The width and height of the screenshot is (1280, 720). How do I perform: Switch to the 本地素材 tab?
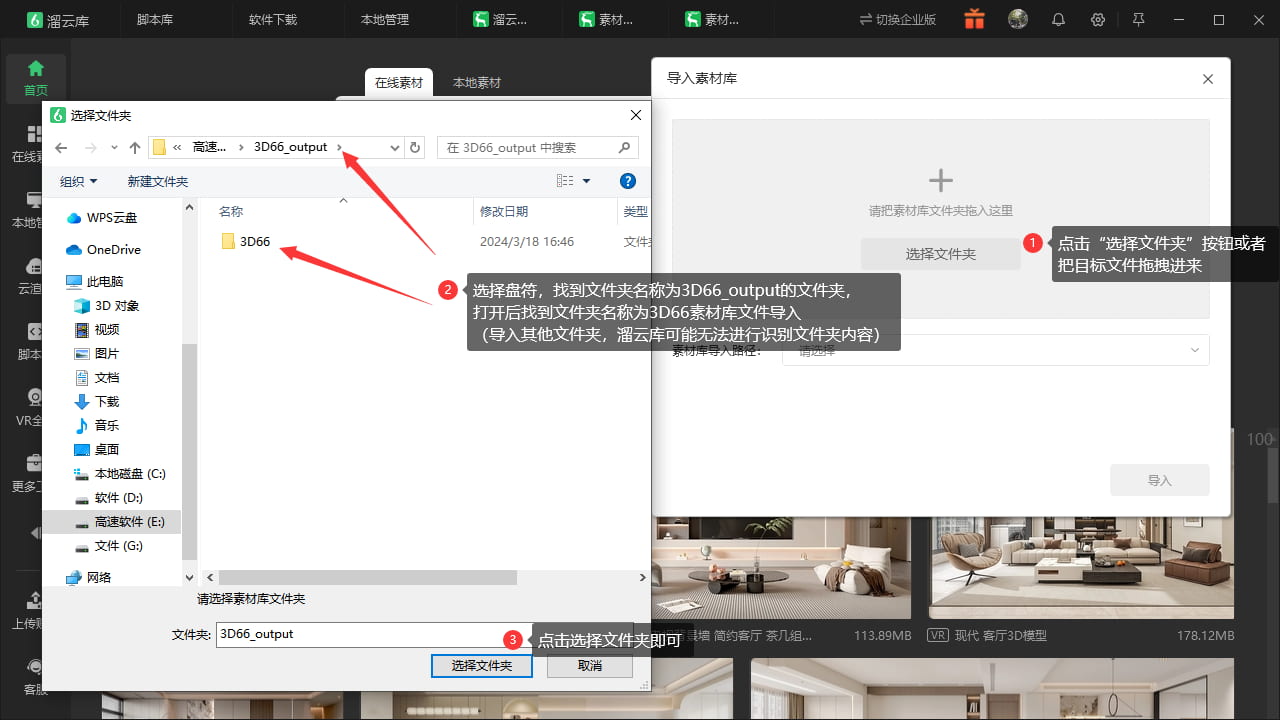pyautogui.click(x=477, y=83)
